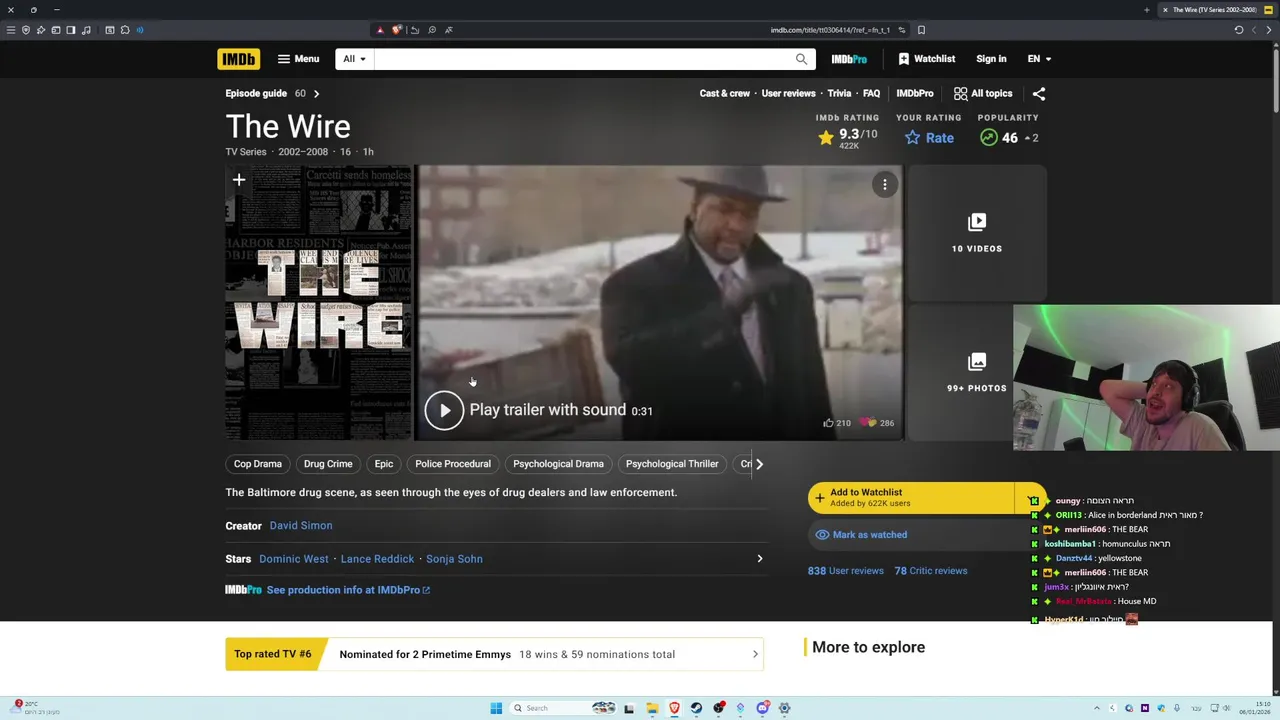Open trailer three-dot options menu
This screenshot has height=720, width=1280.
(884, 184)
